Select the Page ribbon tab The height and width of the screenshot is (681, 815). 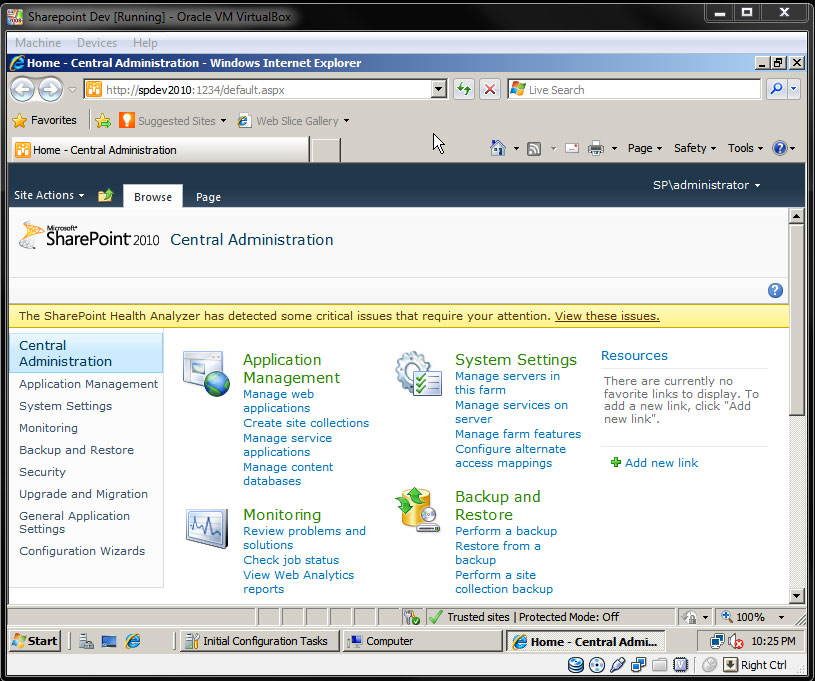coord(208,197)
